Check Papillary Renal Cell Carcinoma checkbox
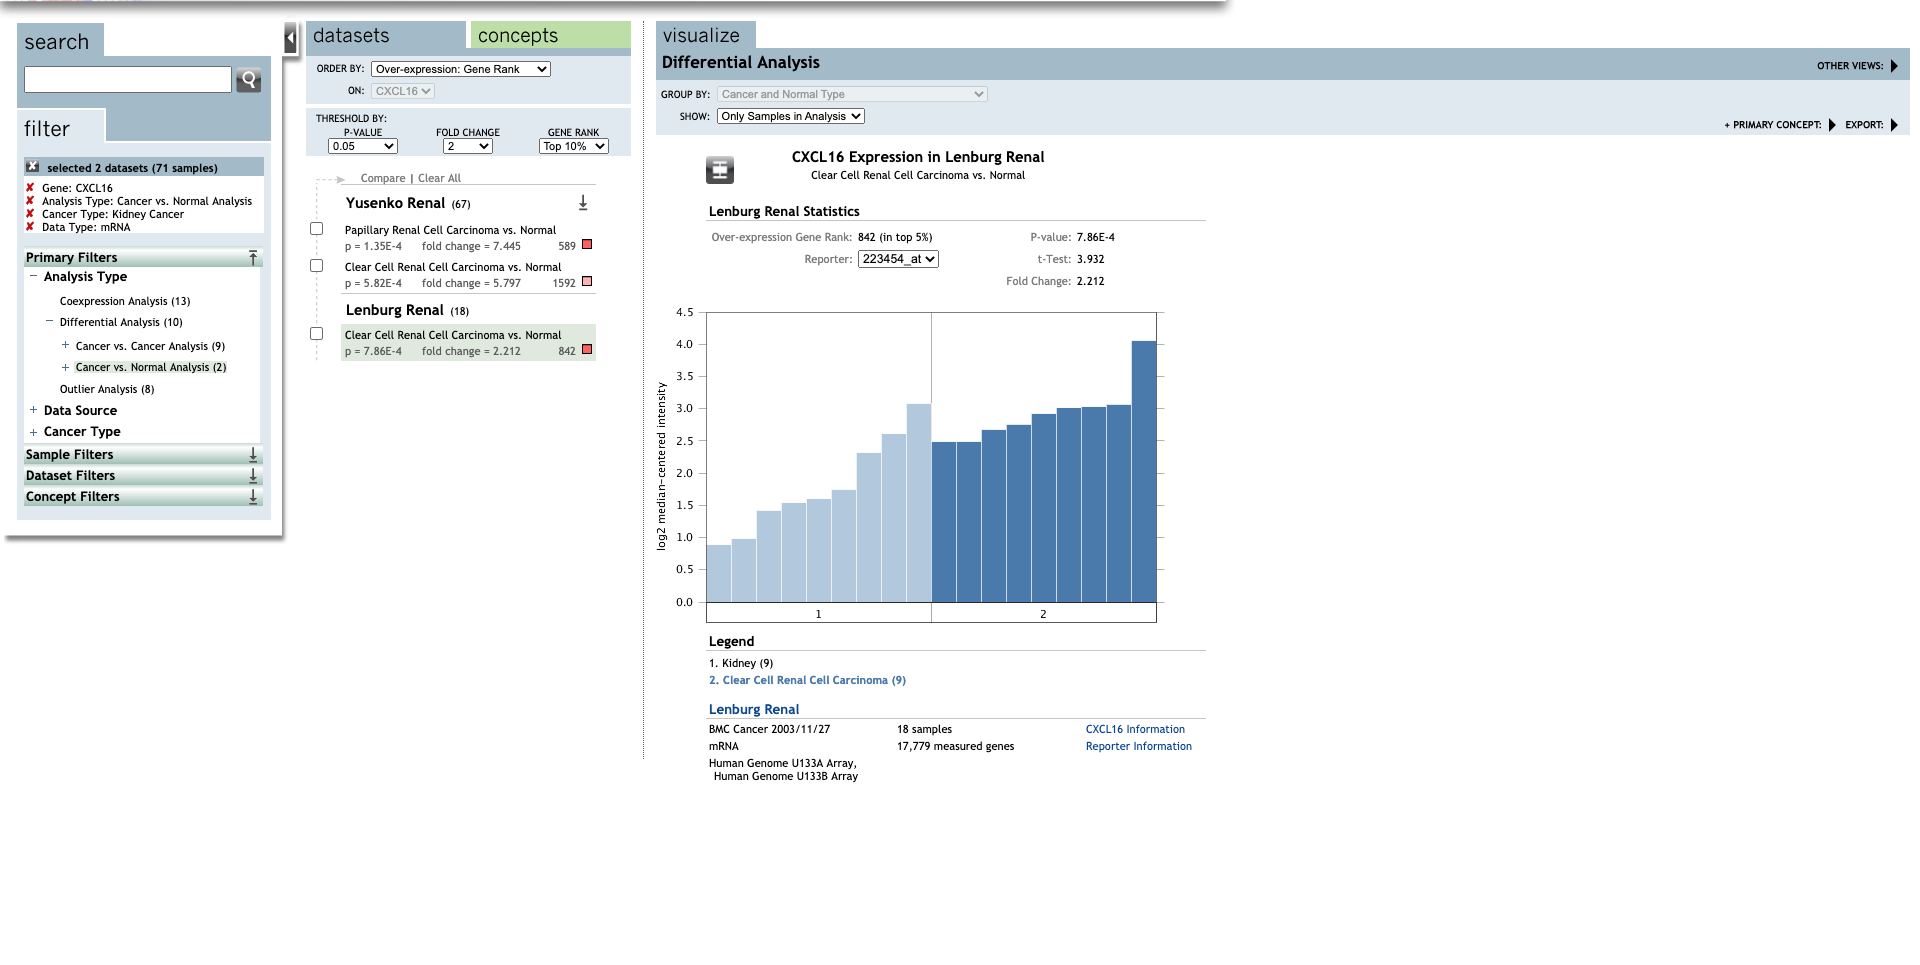 pos(317,229)
